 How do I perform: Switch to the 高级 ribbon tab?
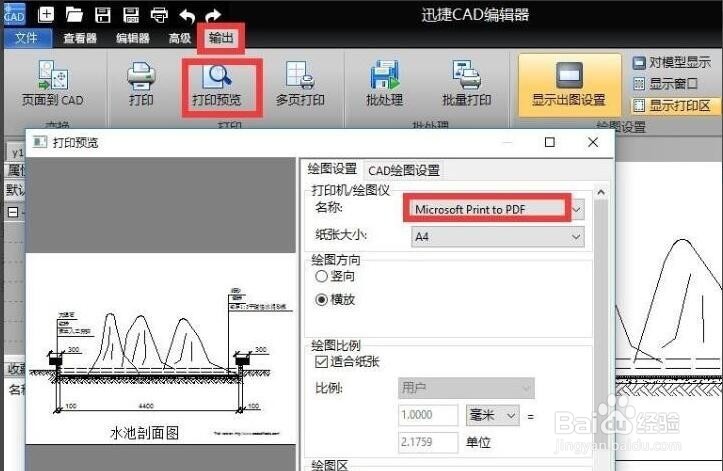click(x=180, y=38)
